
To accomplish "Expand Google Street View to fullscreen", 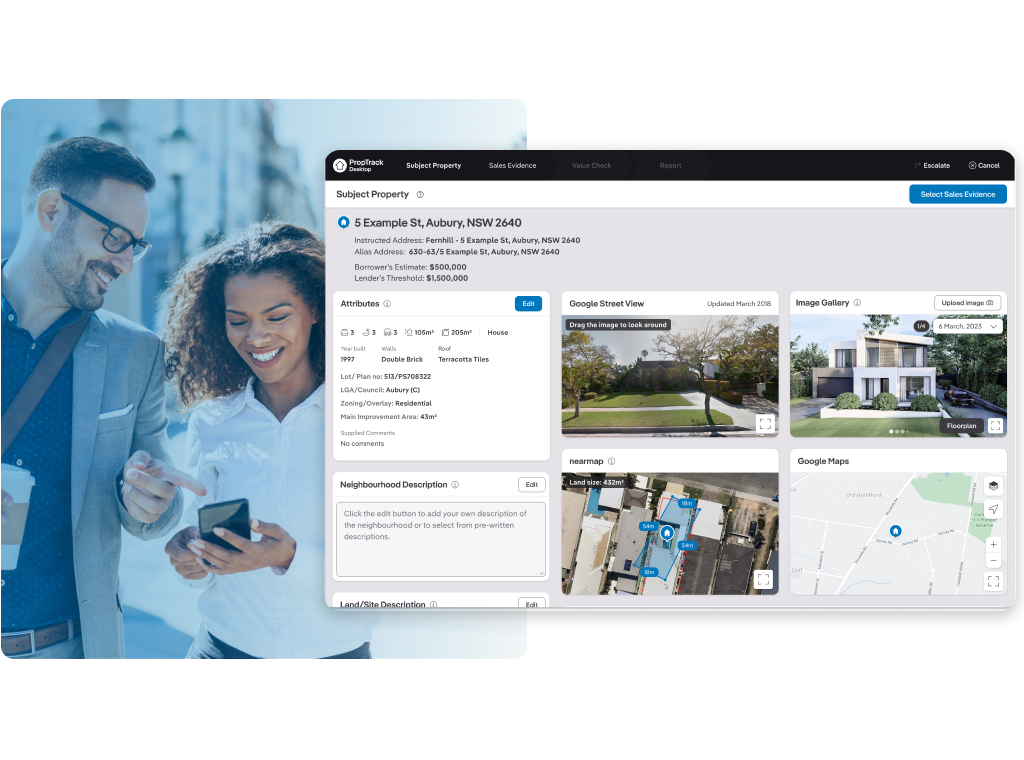I will [765, 423].
